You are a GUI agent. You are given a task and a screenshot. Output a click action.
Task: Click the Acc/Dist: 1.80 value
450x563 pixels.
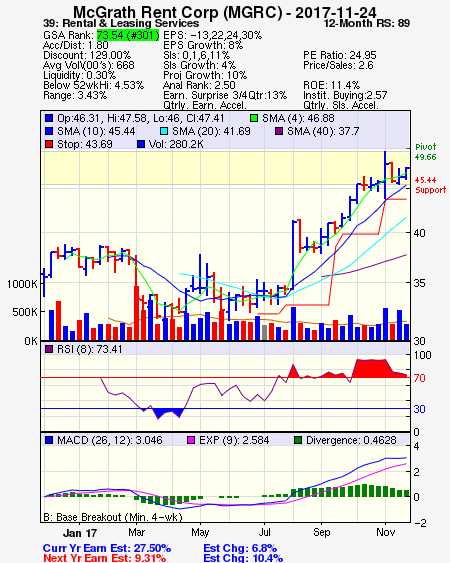tap(76, 45)
